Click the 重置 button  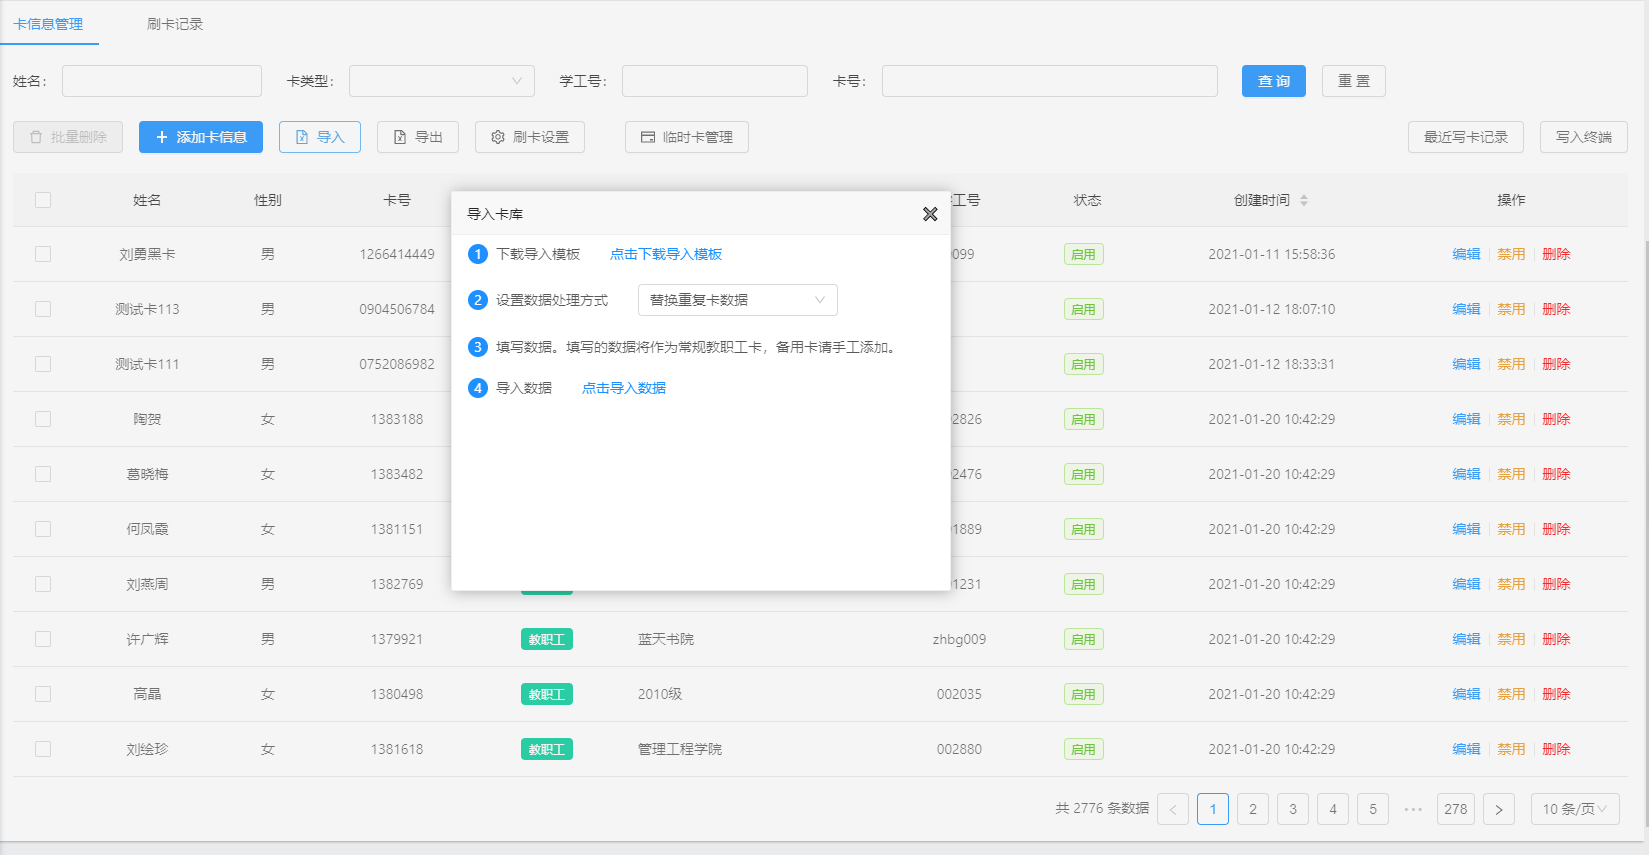tap(1354, 81)
